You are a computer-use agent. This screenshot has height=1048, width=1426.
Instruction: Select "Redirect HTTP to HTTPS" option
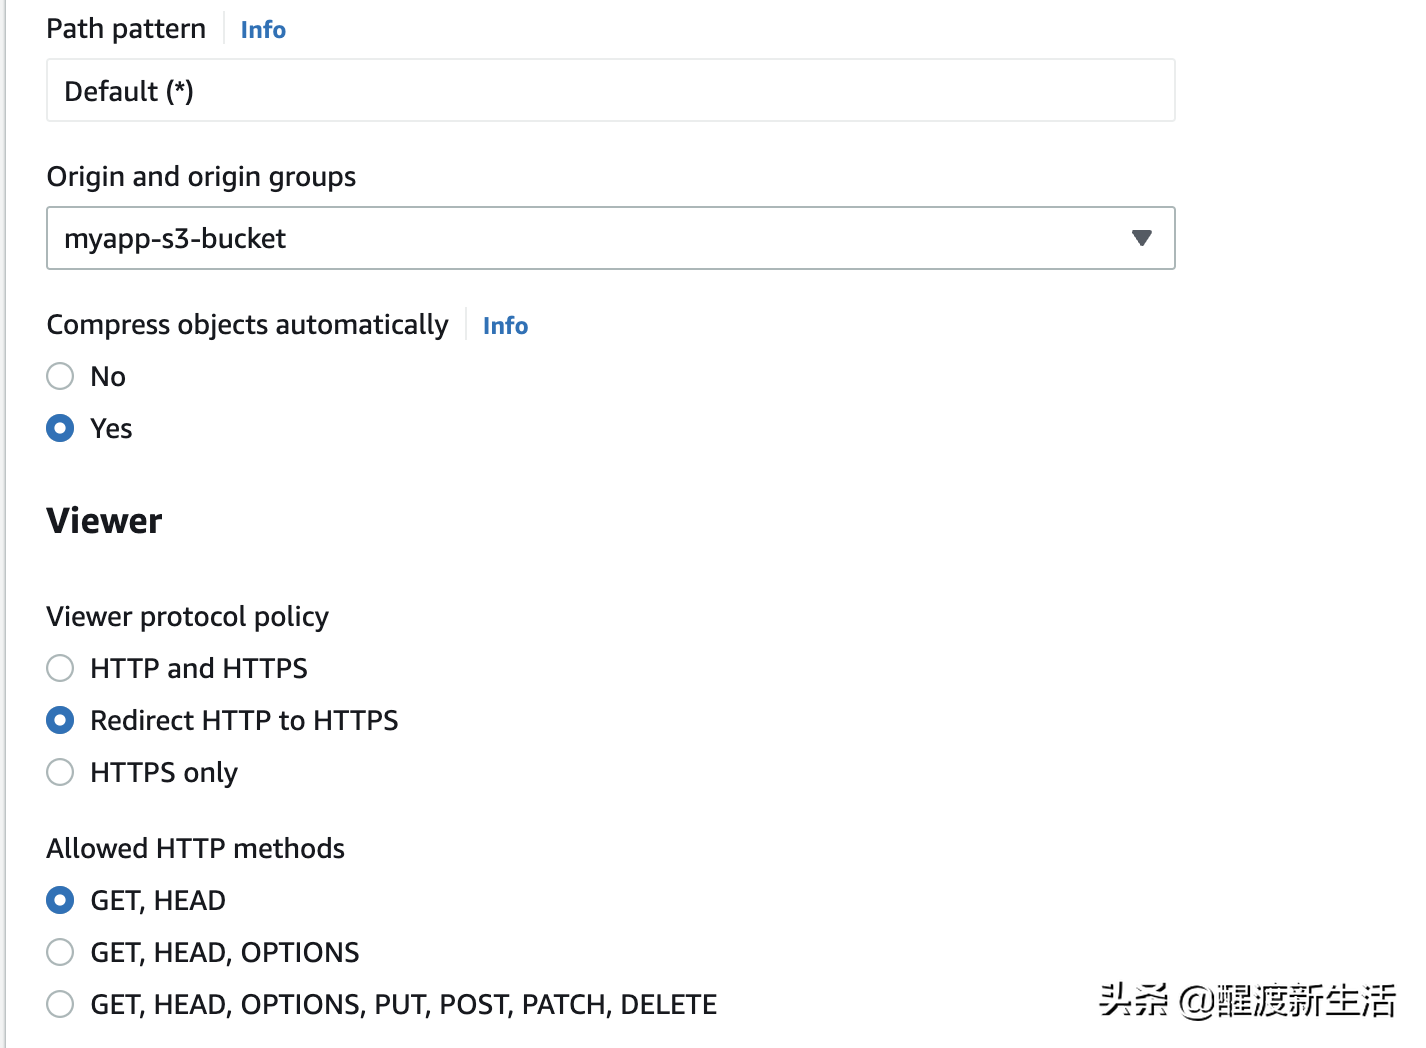[60, 720]
